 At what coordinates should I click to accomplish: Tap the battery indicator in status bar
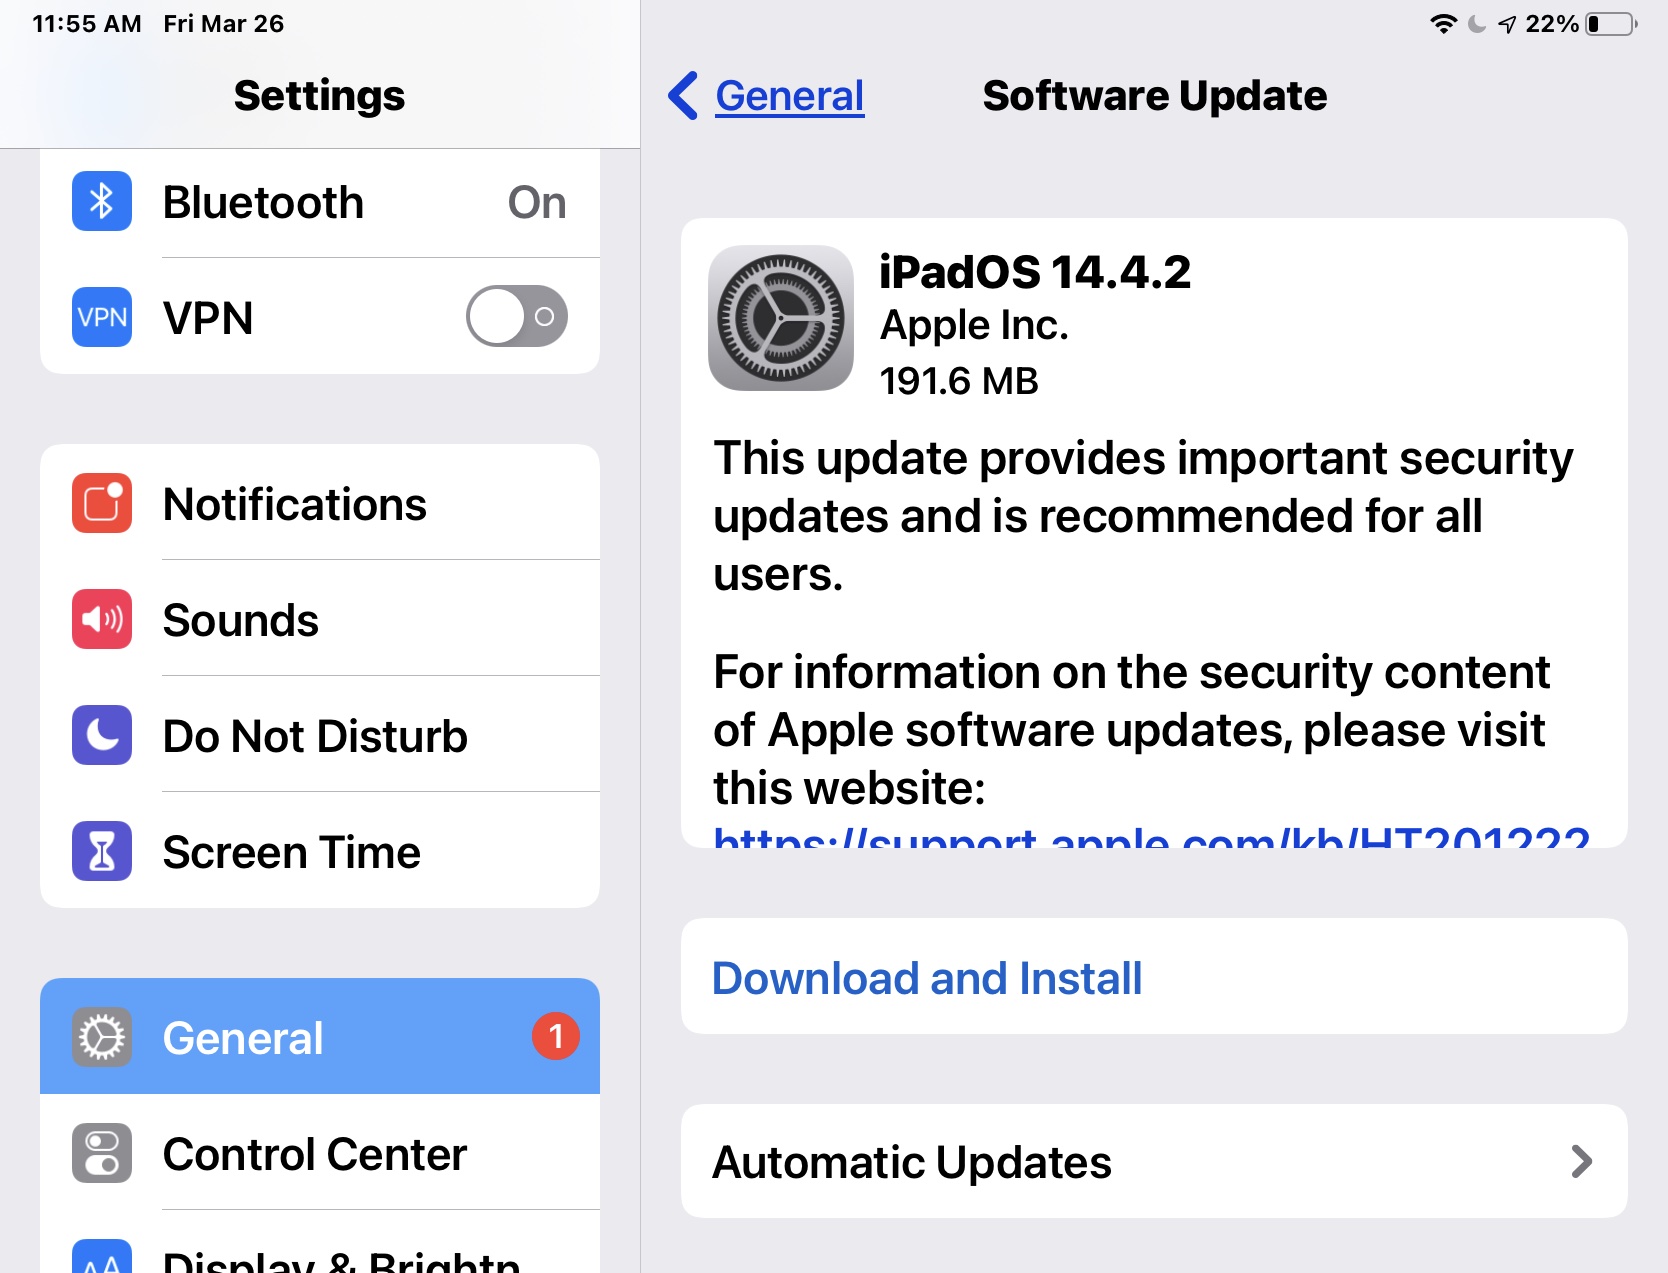[x=1612, y=24]
